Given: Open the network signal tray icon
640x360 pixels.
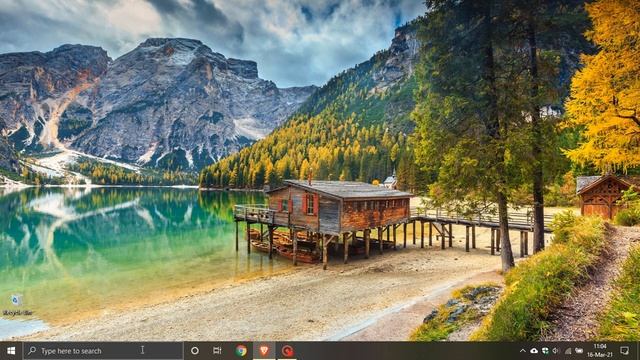Looking at the screenshot, I should coord(568,351).
